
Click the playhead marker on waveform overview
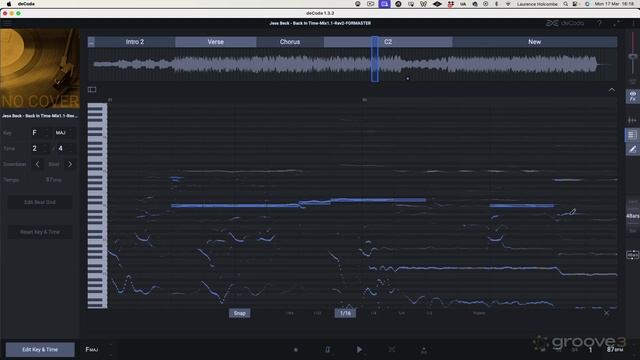click(375, 59)
